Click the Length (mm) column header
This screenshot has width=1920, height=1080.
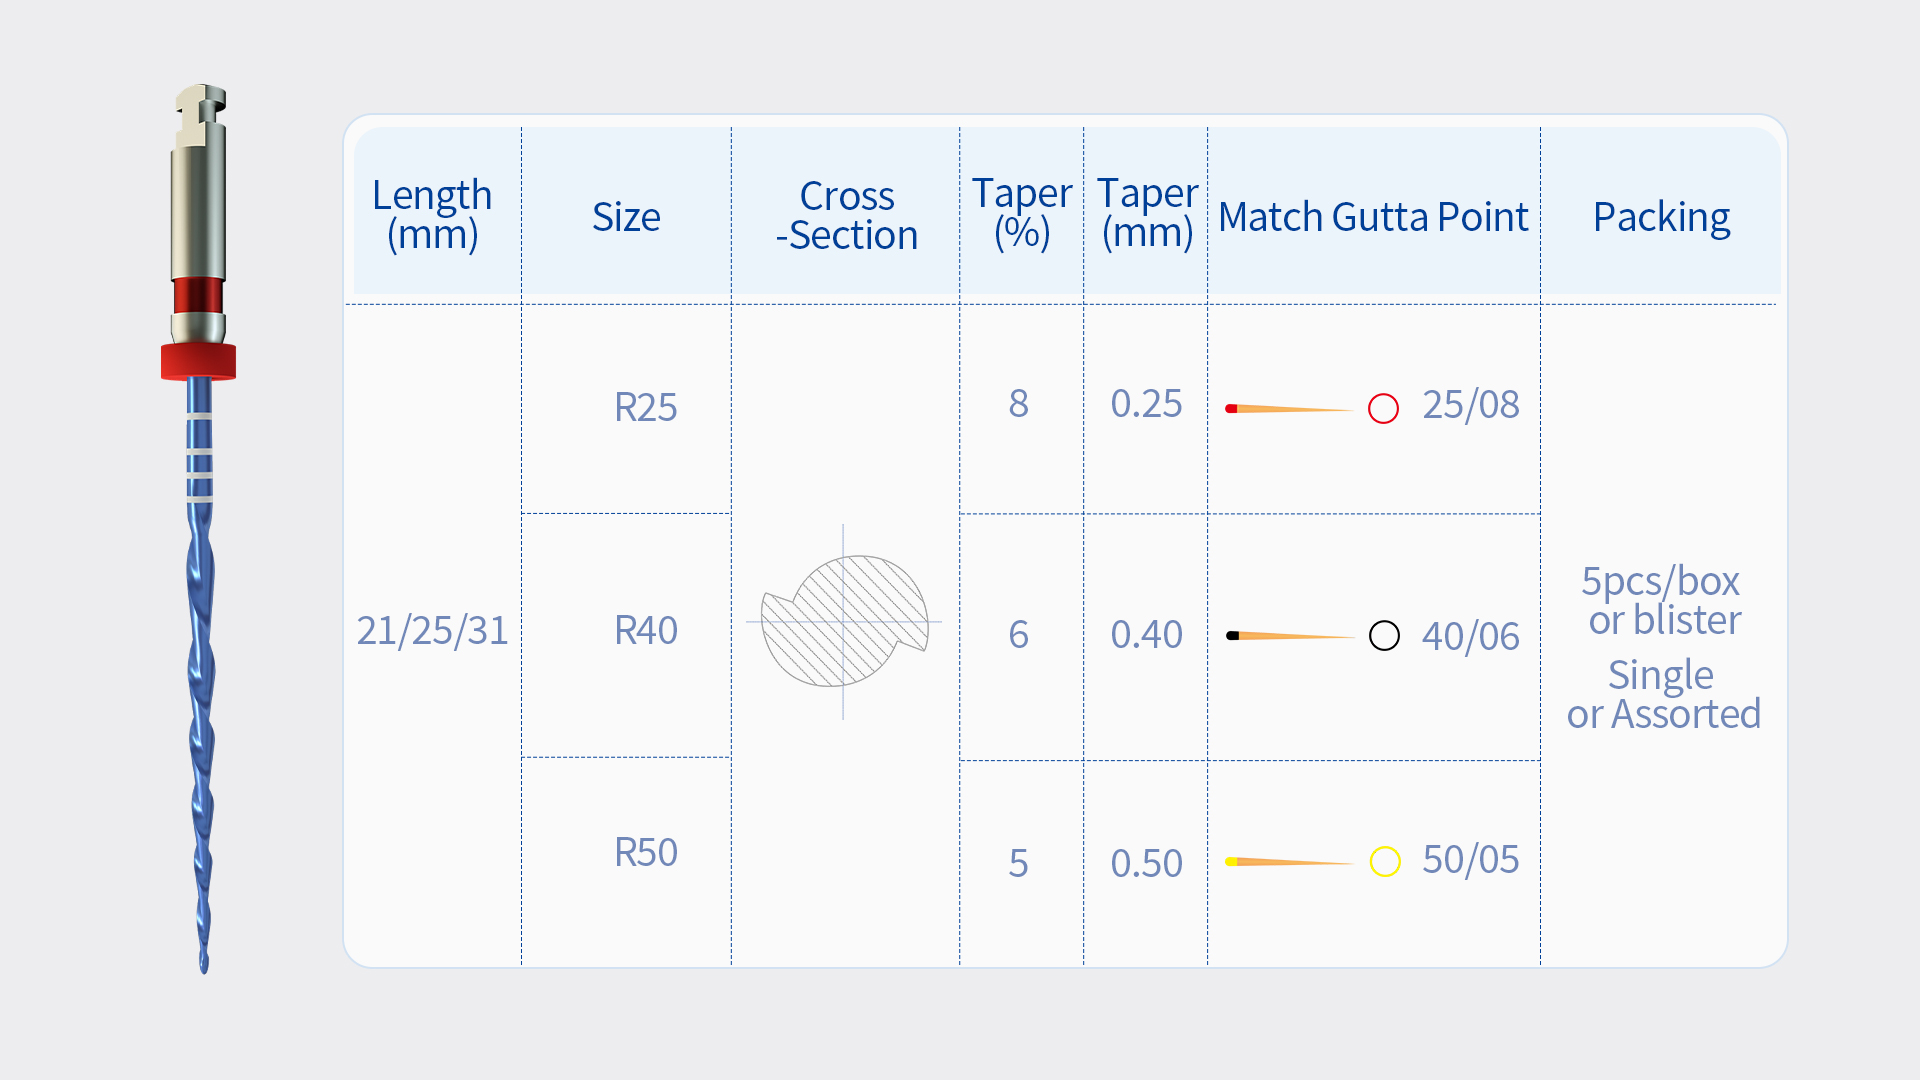432,214
